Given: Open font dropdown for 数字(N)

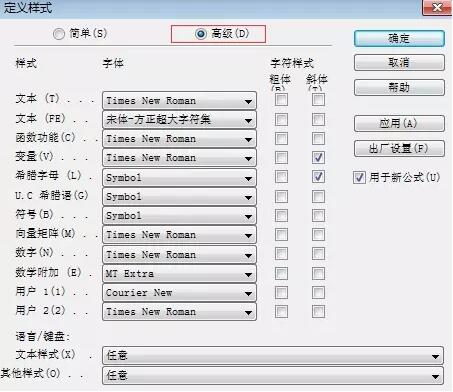Looking at the screenshot, I should (x=179, y=255).
